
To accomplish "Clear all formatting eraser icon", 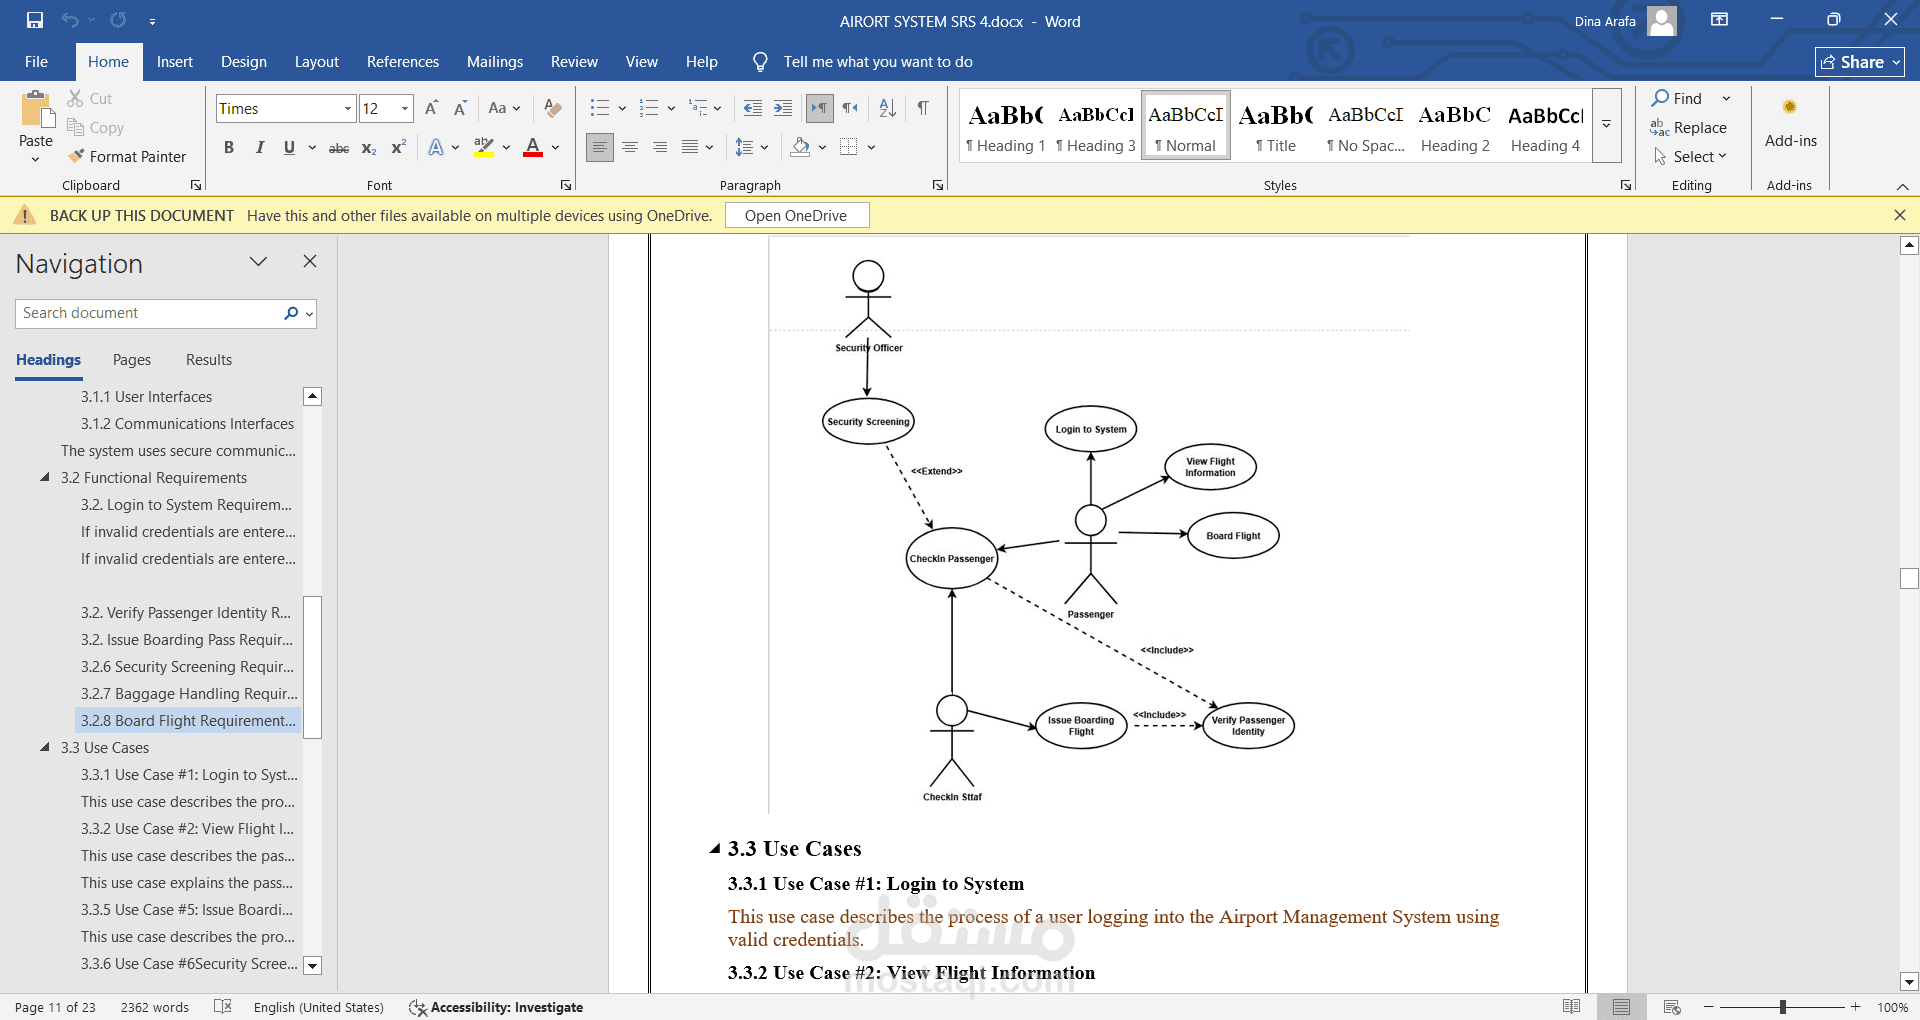I will [552, 108].
